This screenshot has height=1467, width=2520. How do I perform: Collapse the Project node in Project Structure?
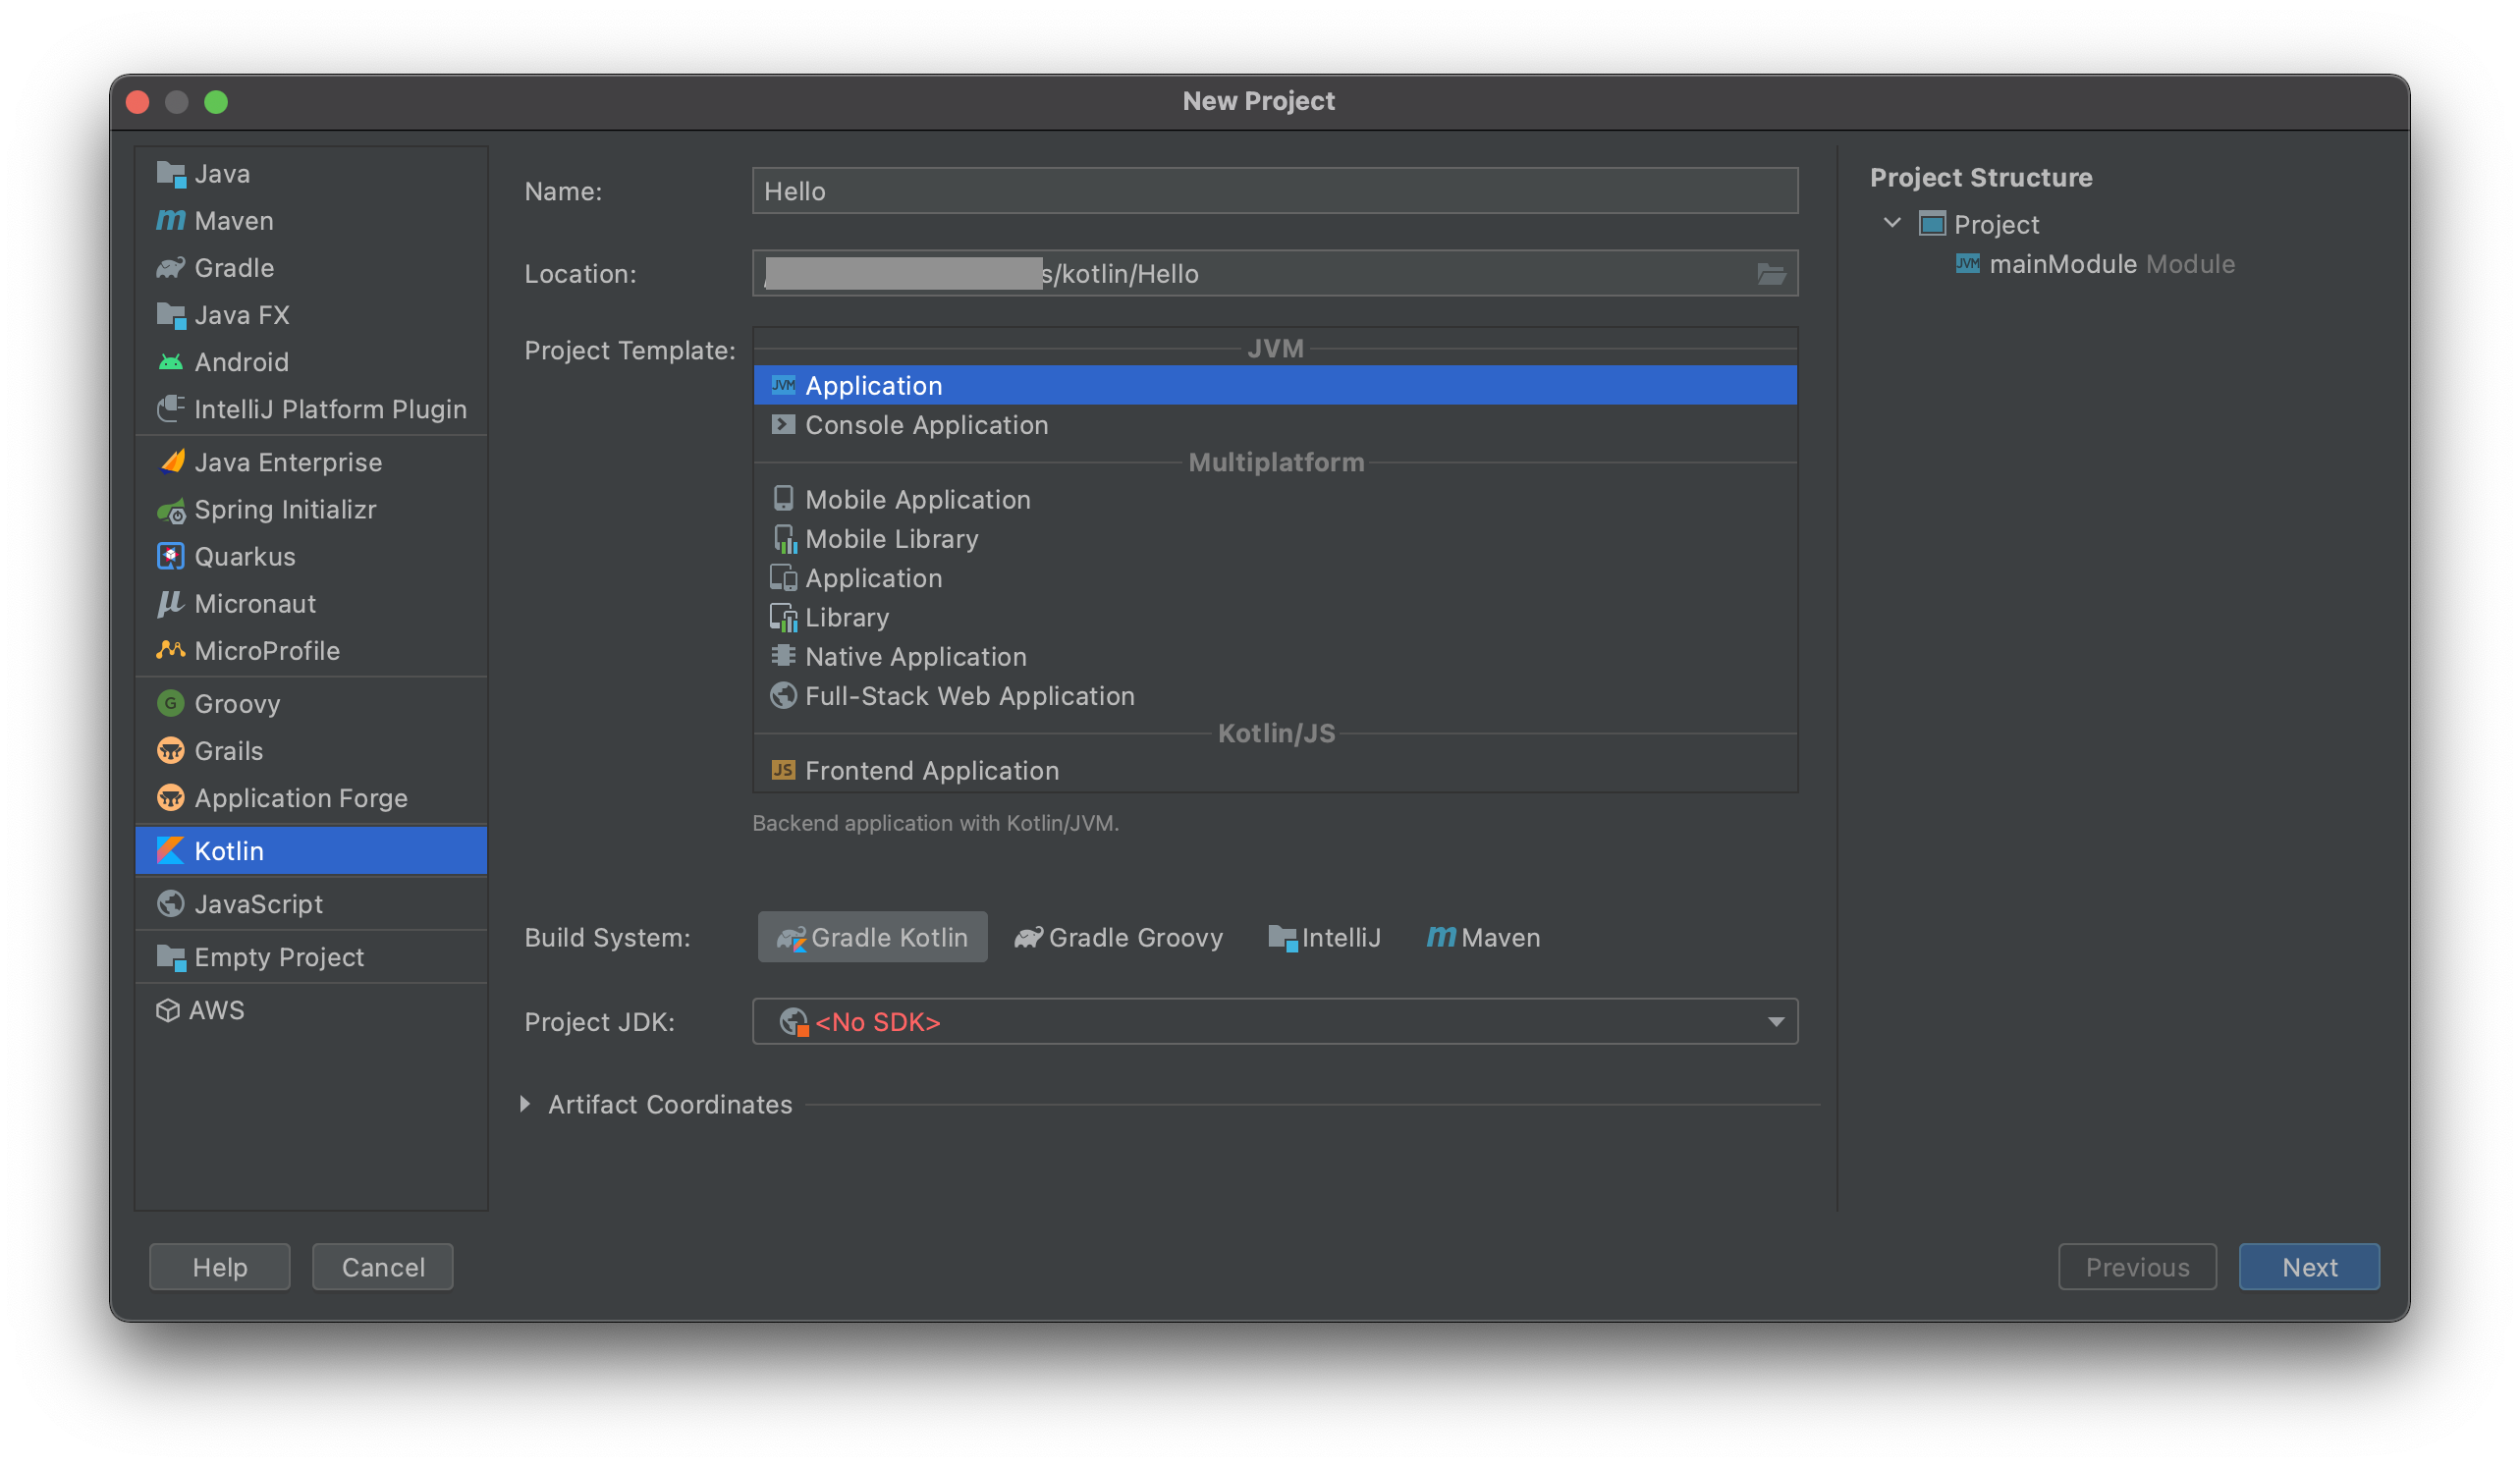pyautogui.click(x=1892, y=223)
